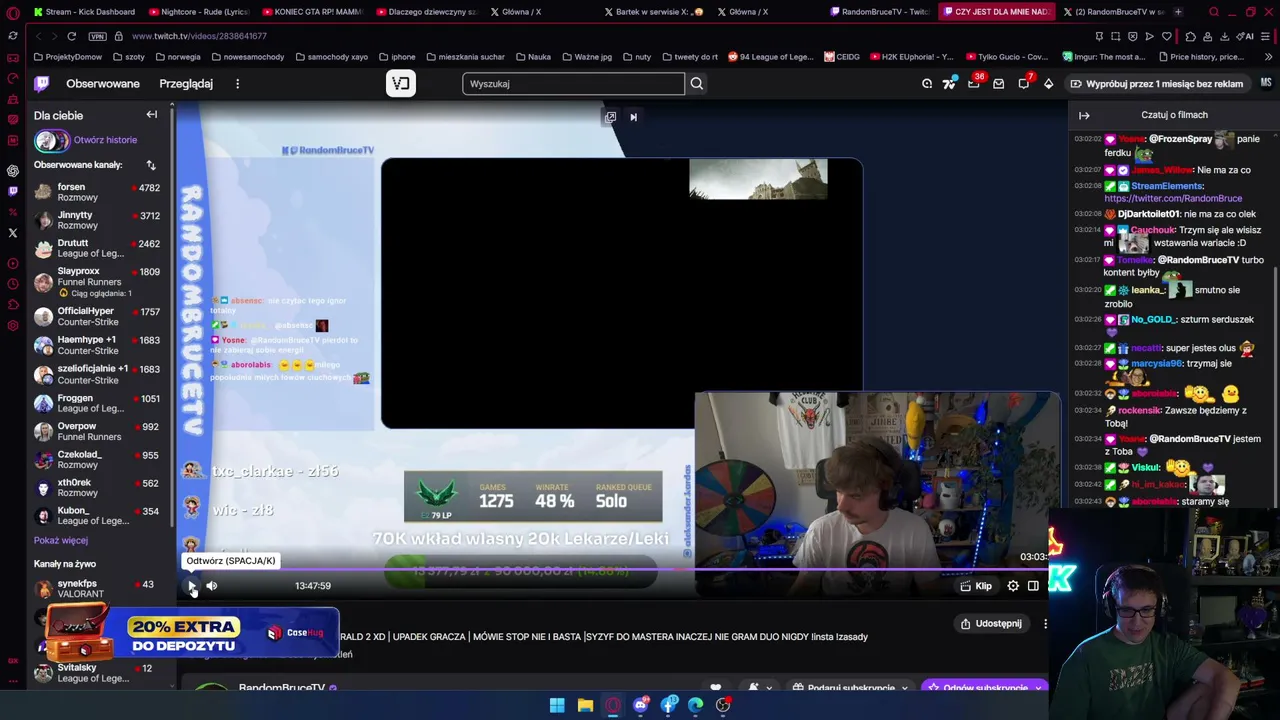Pop out the stream video window

pyautogui.click(x=610, y=117)
